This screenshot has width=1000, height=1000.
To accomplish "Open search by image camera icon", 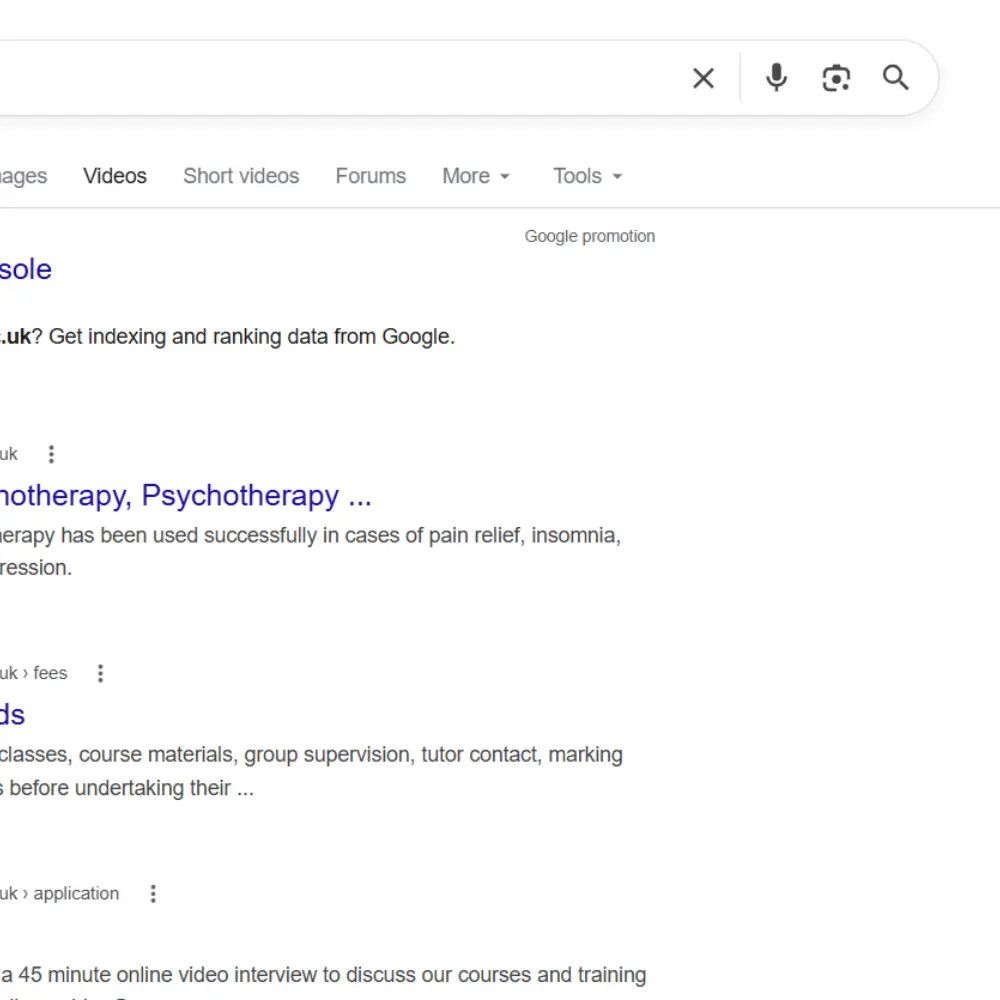I will [x=835, y=78].
